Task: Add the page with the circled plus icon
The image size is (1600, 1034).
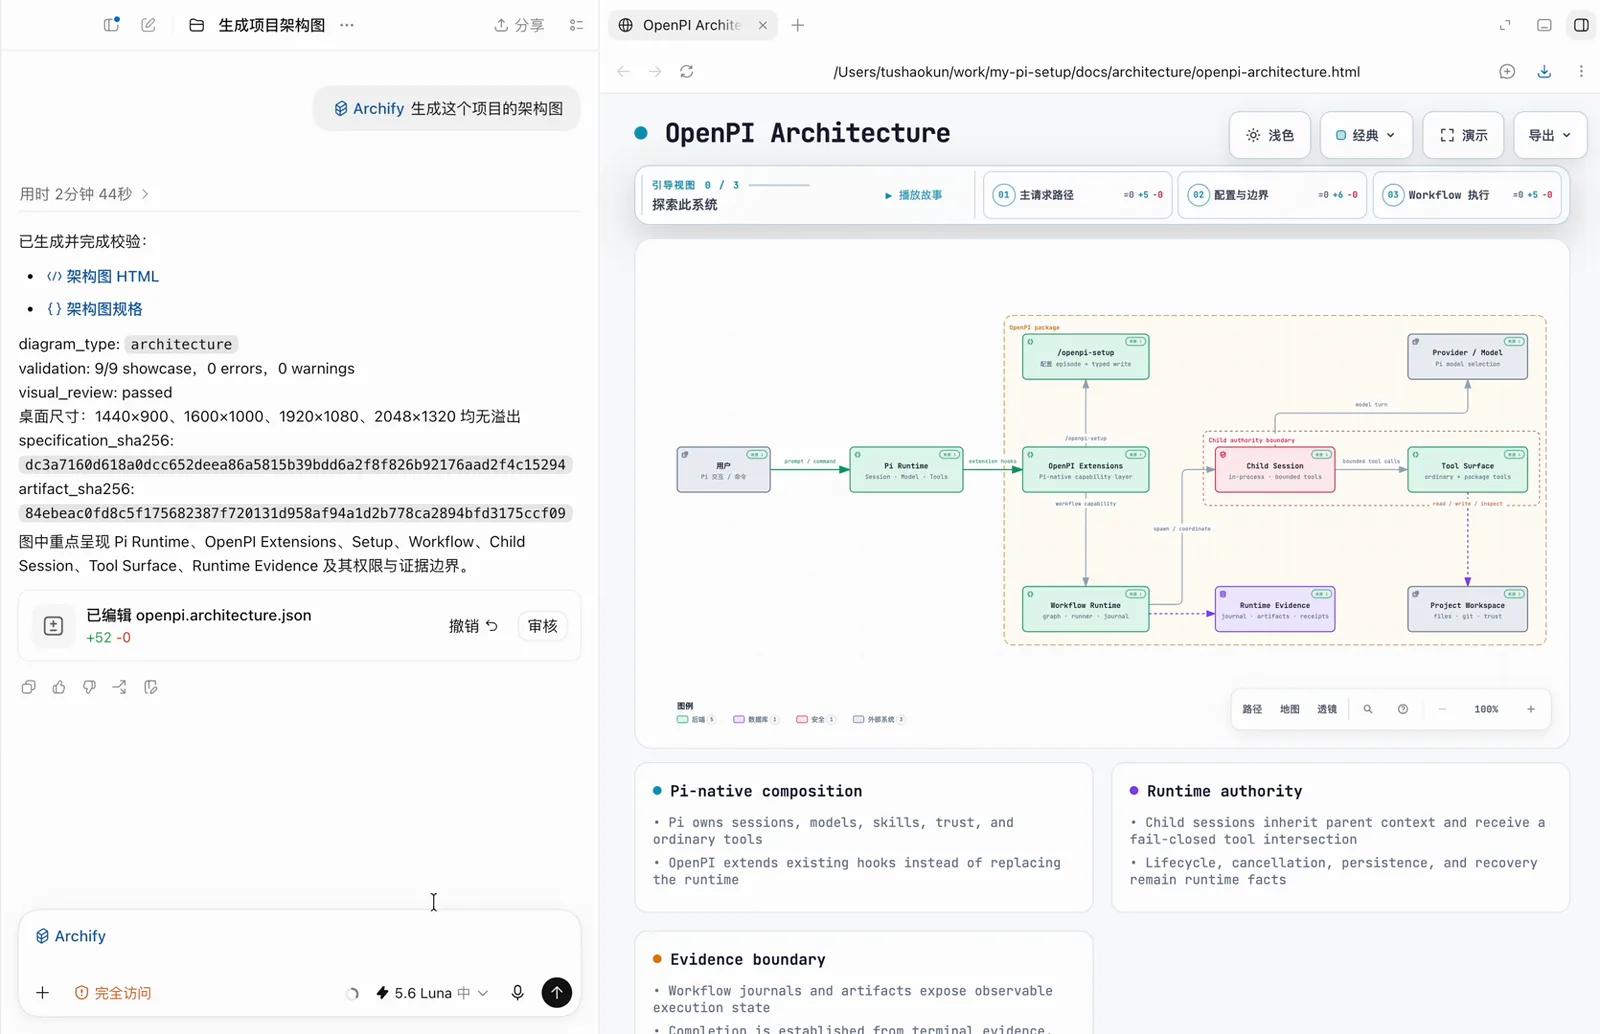Action: tap(1507, 71)
